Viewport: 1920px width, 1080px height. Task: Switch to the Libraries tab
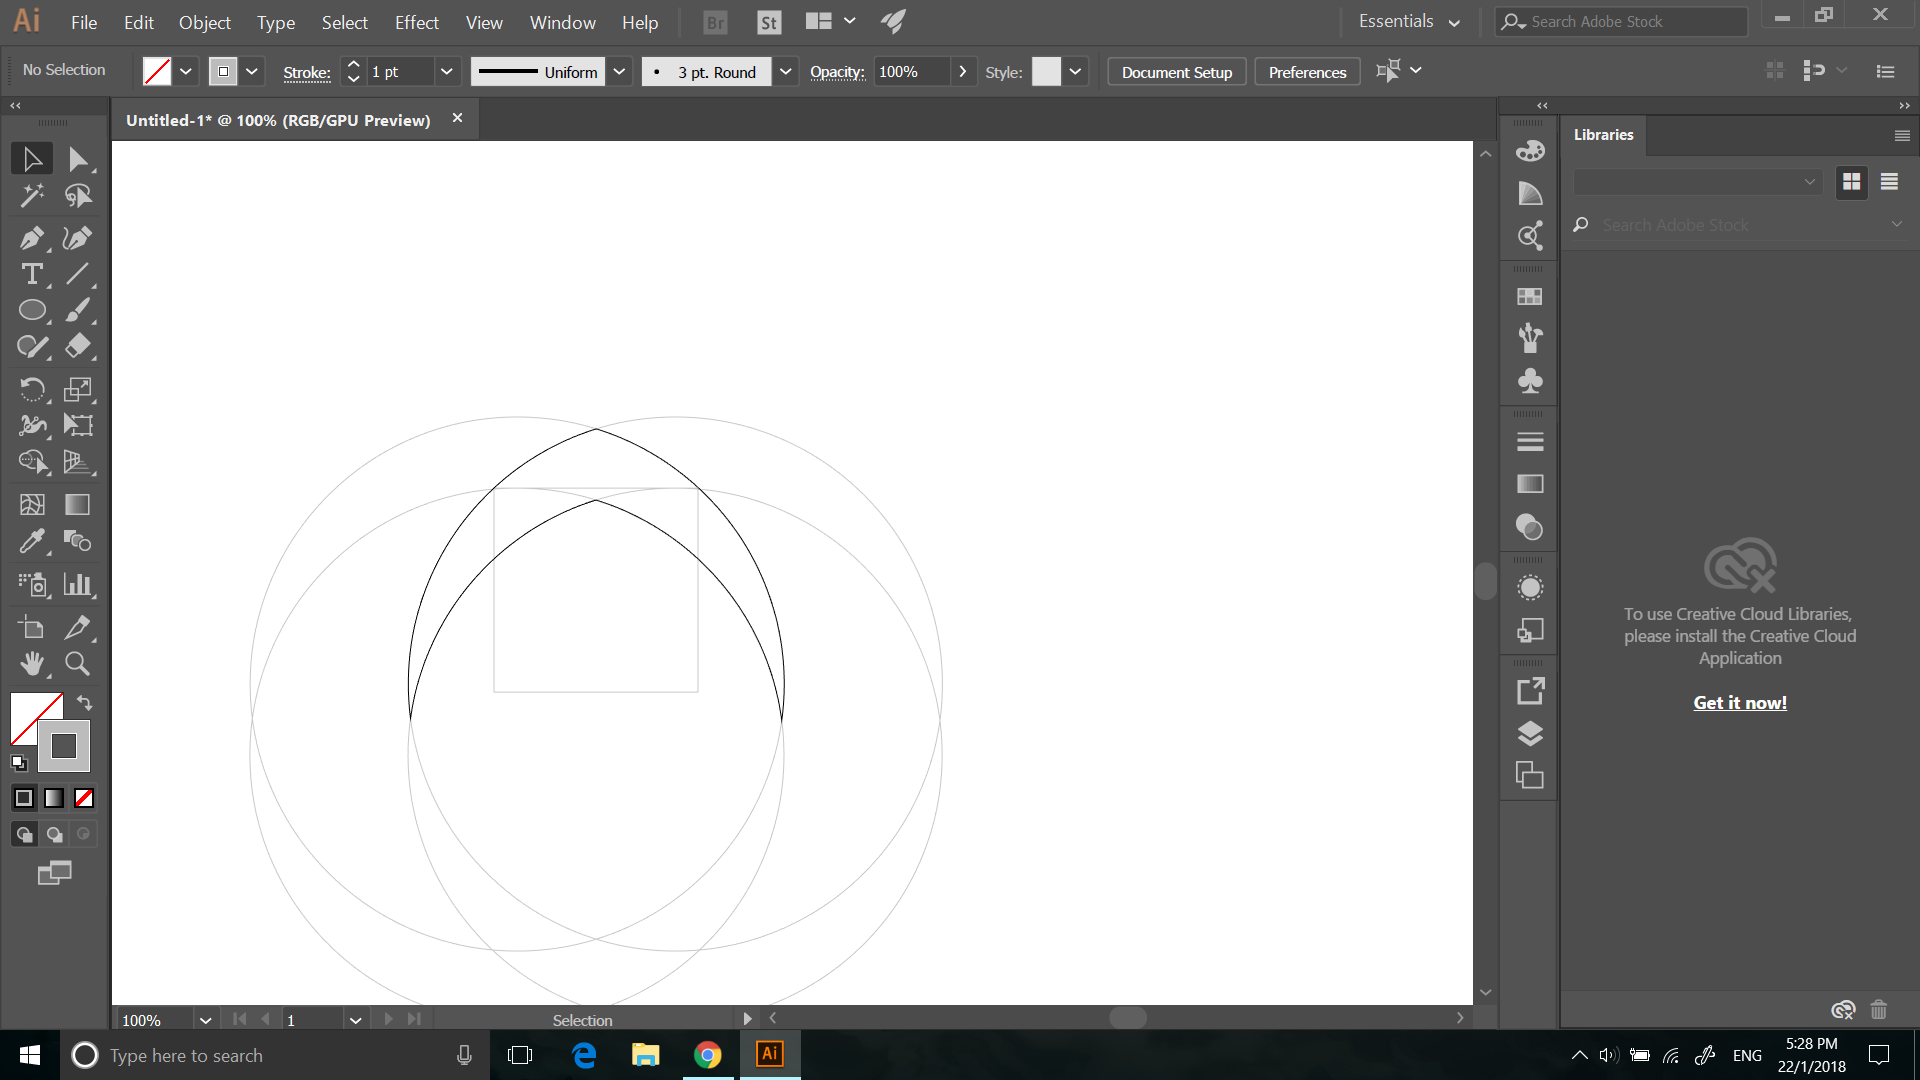click(x=1604, y=134)
